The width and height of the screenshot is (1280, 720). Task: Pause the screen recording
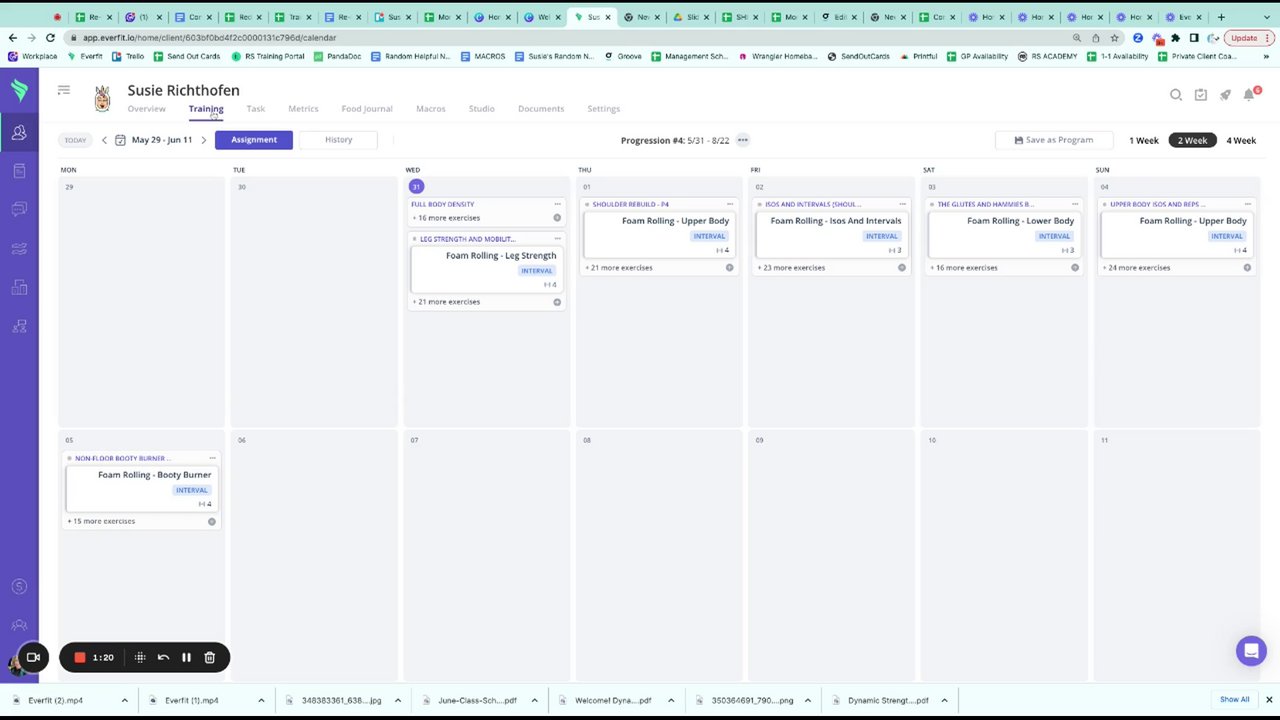pyautogui.click(x=186, y=658)
